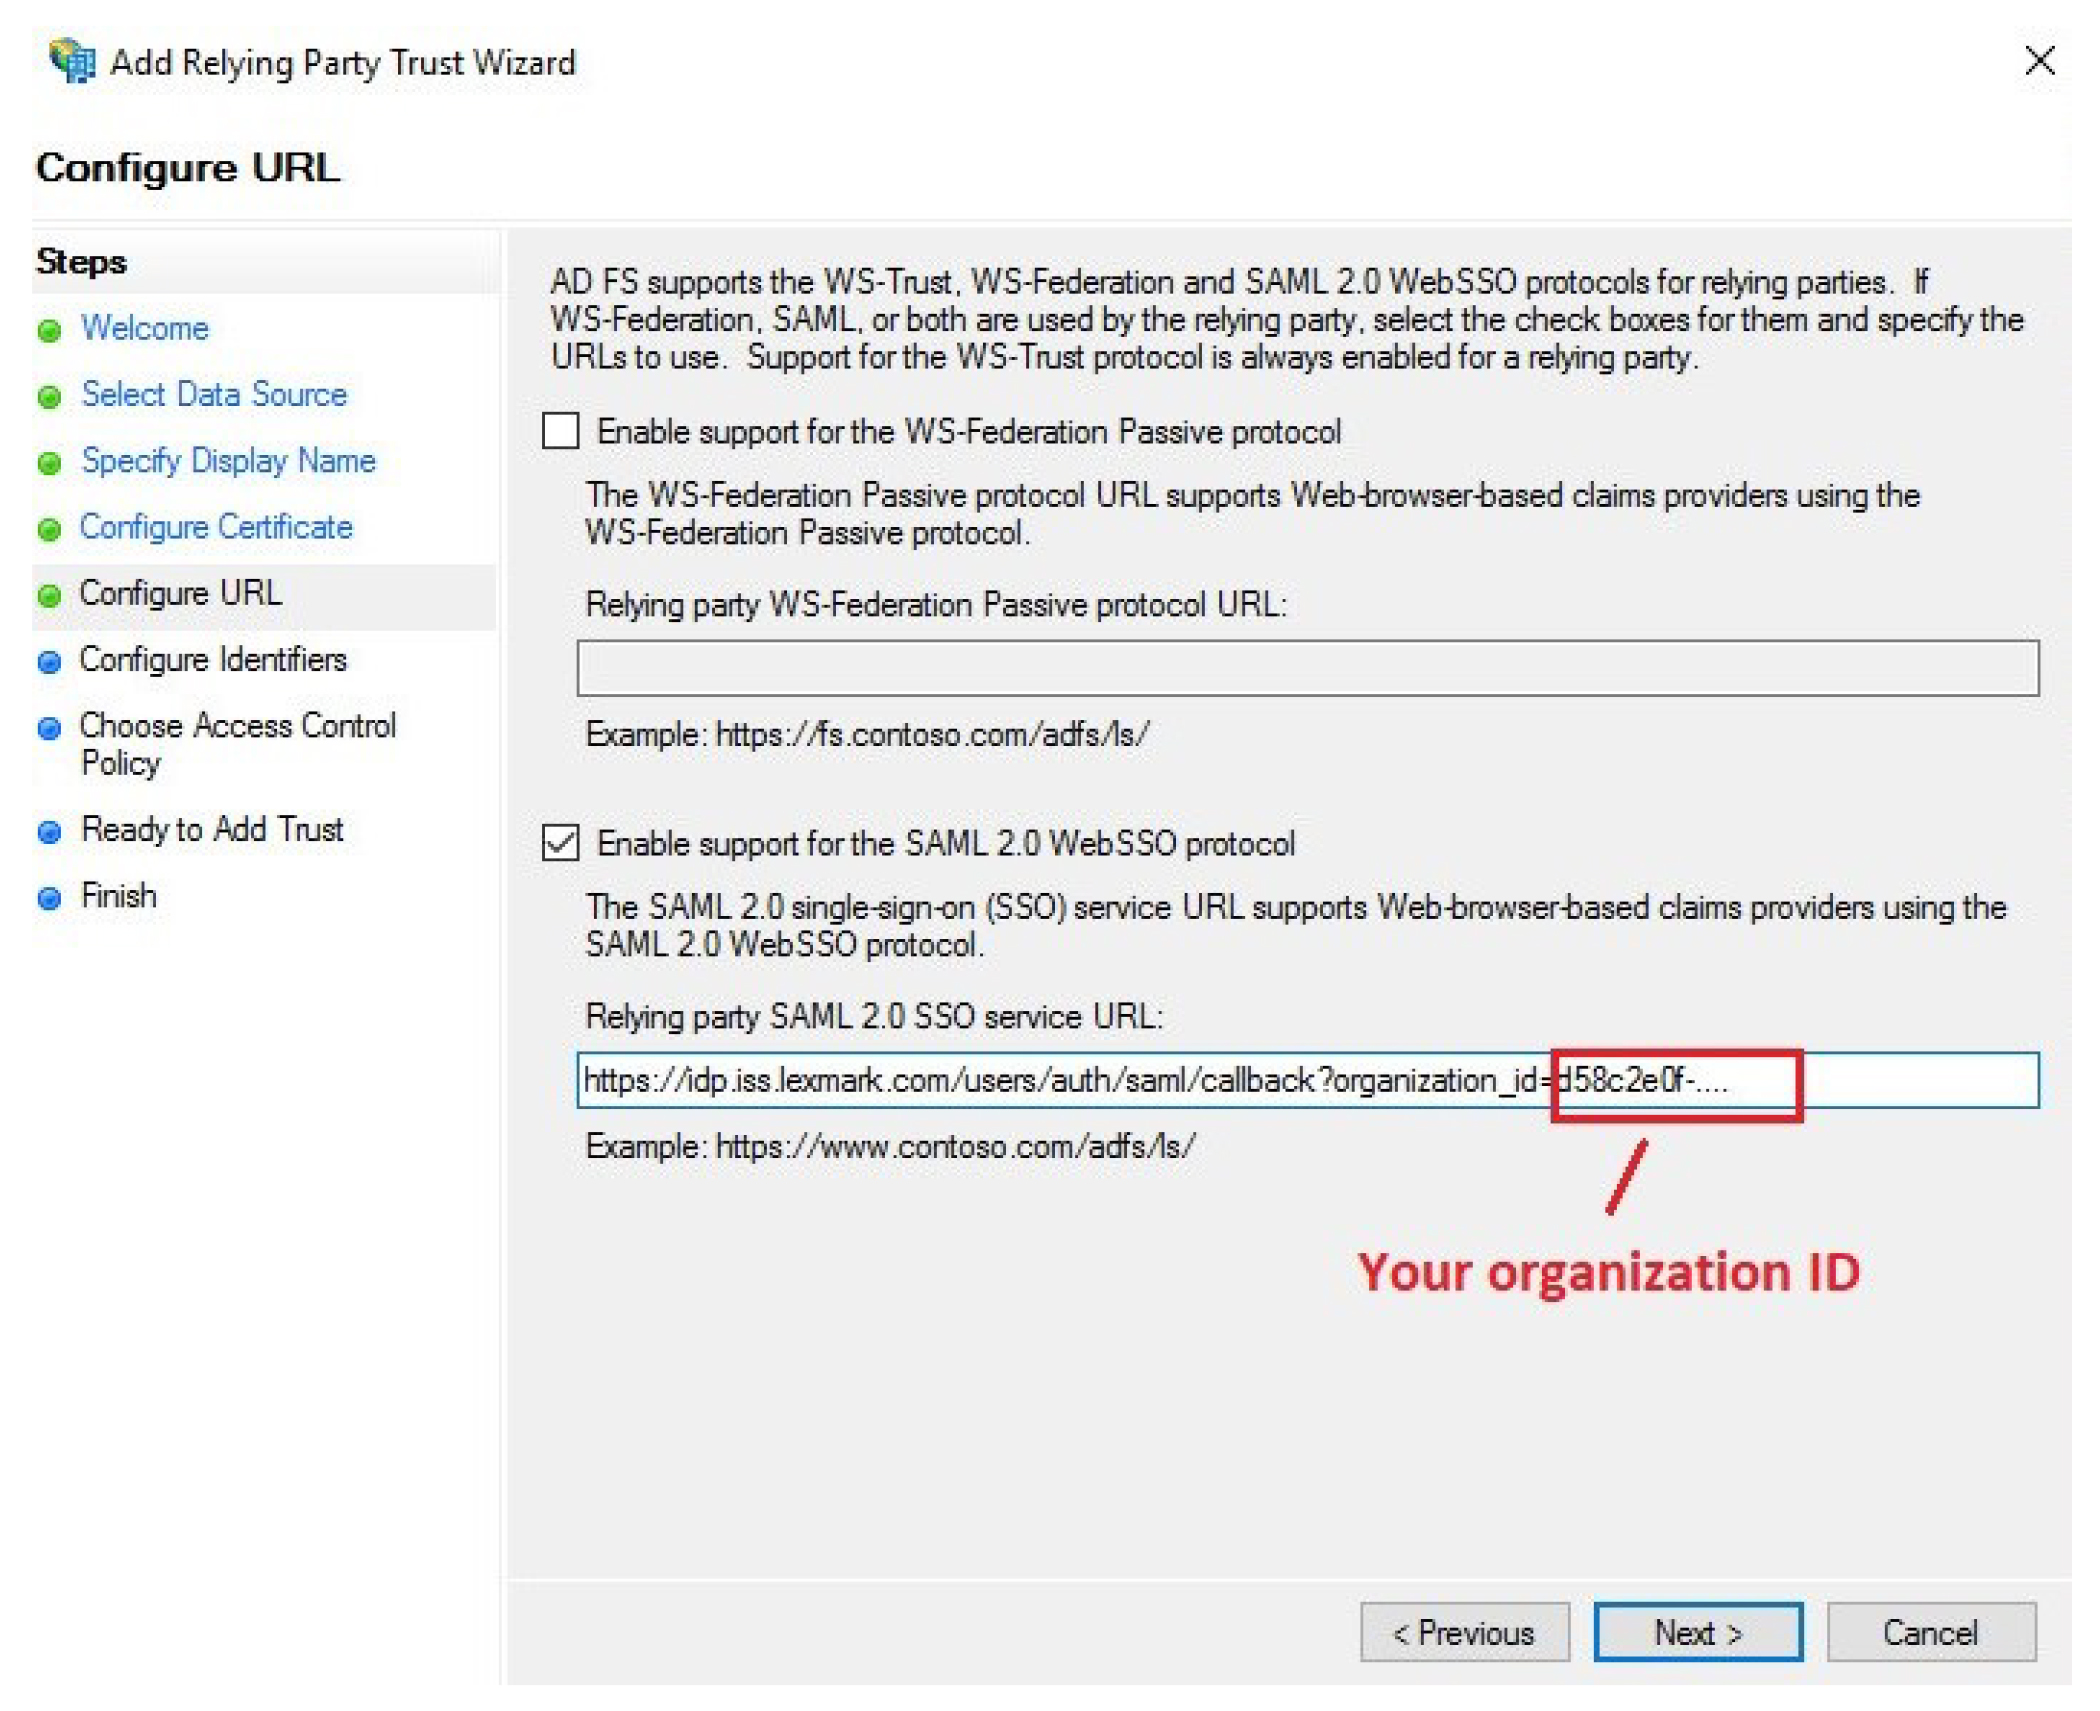2100x1711 pixels.
Task: Click 'Relying party SAML 2.0 SSO service URL:' label
Action: pos(874,1017)
